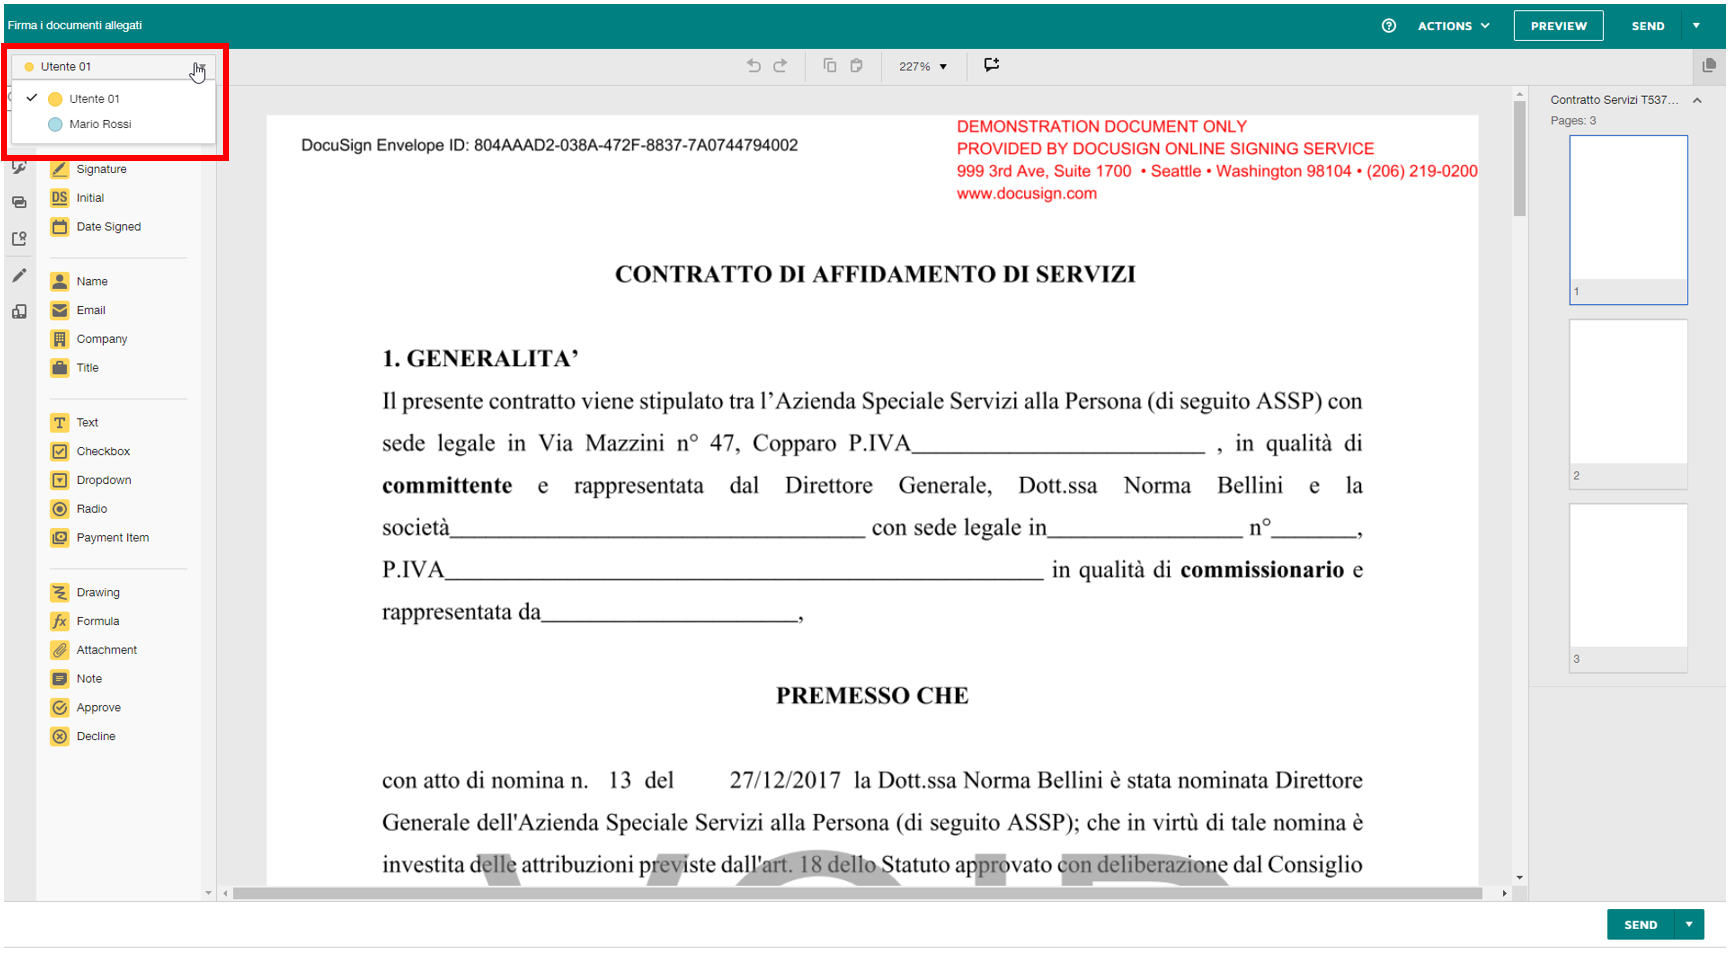Click the document title Contratto Servizi T537

1614,100
